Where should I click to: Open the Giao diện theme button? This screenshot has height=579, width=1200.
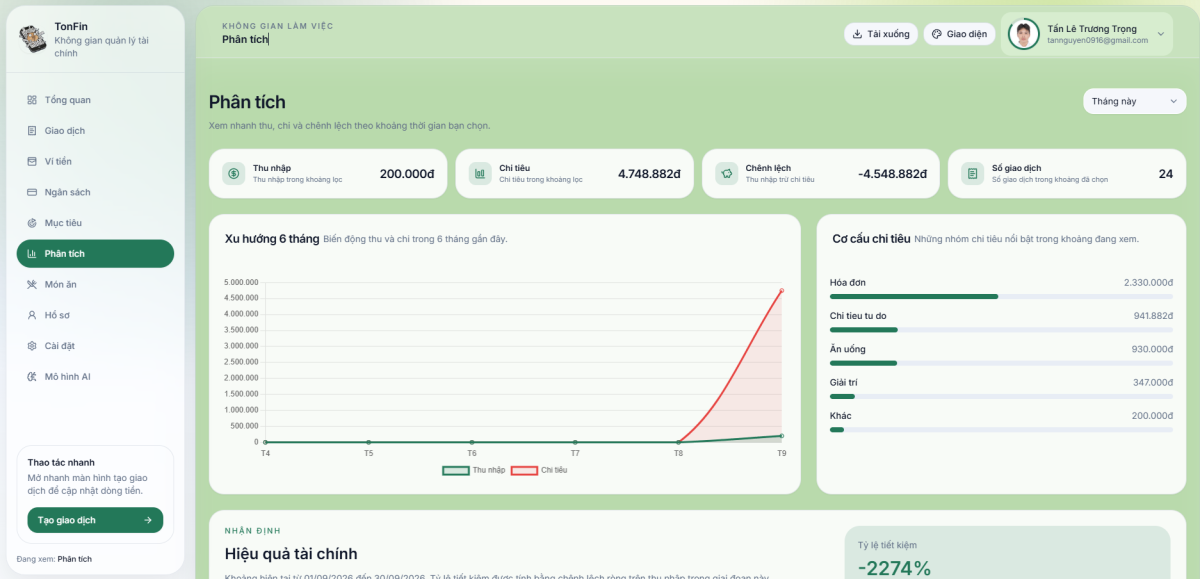tap(959, 34)
